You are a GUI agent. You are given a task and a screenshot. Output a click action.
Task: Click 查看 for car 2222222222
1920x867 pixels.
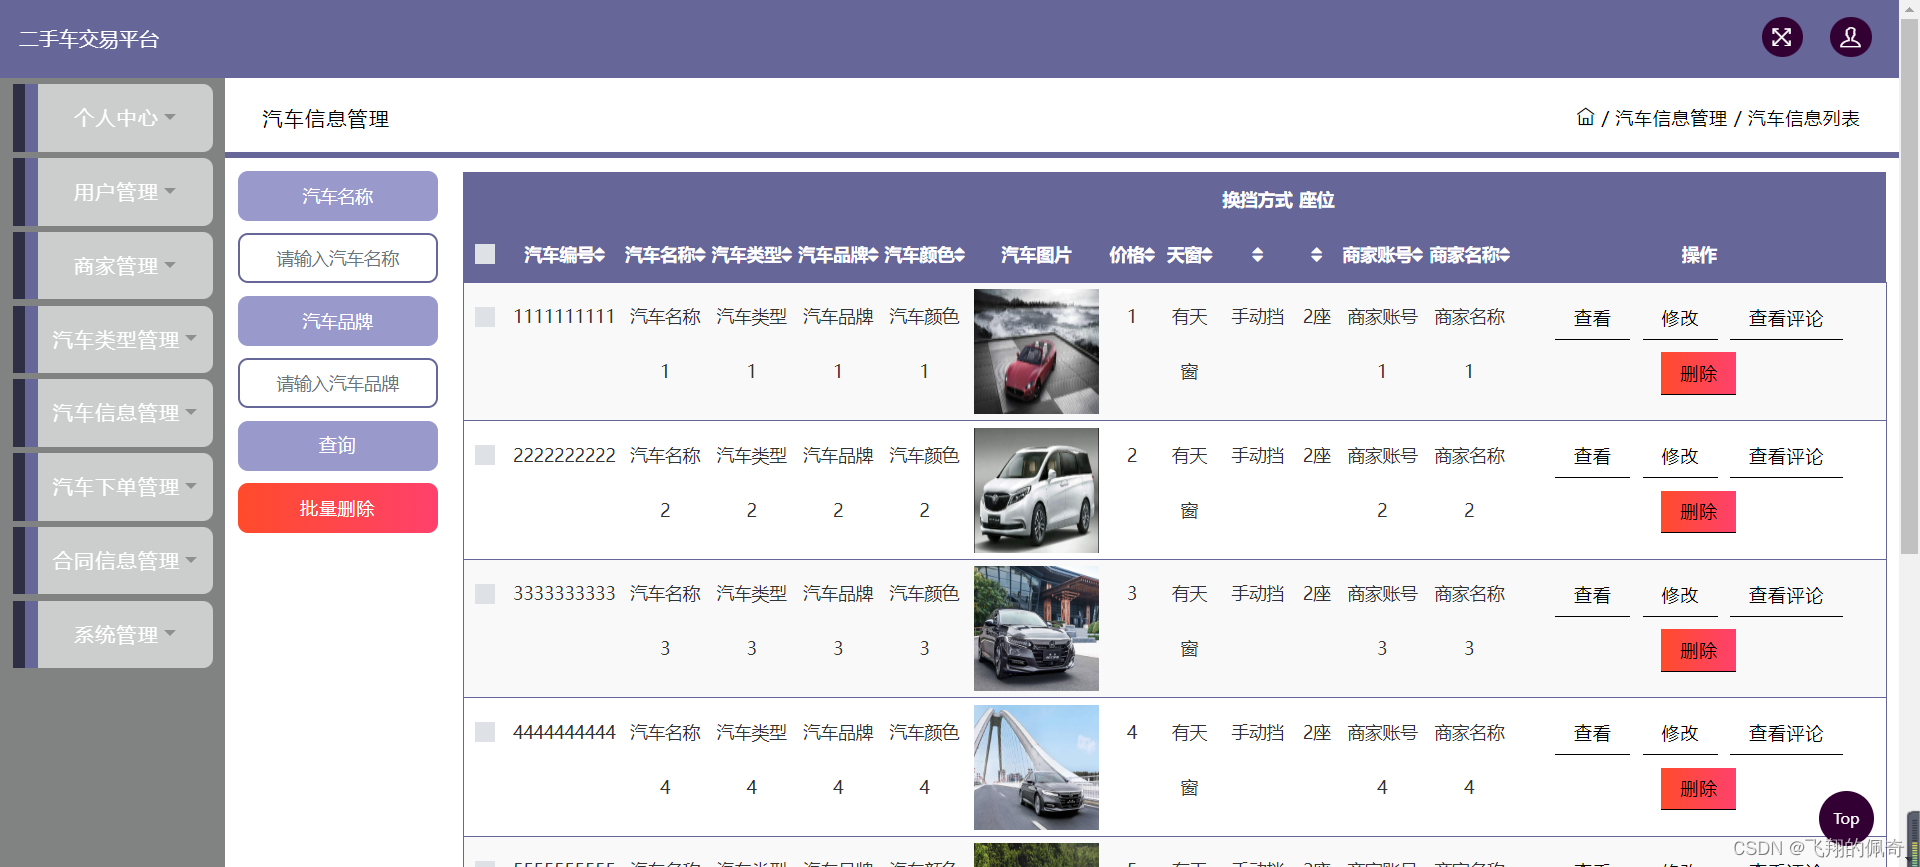(x=1592, y=457)
